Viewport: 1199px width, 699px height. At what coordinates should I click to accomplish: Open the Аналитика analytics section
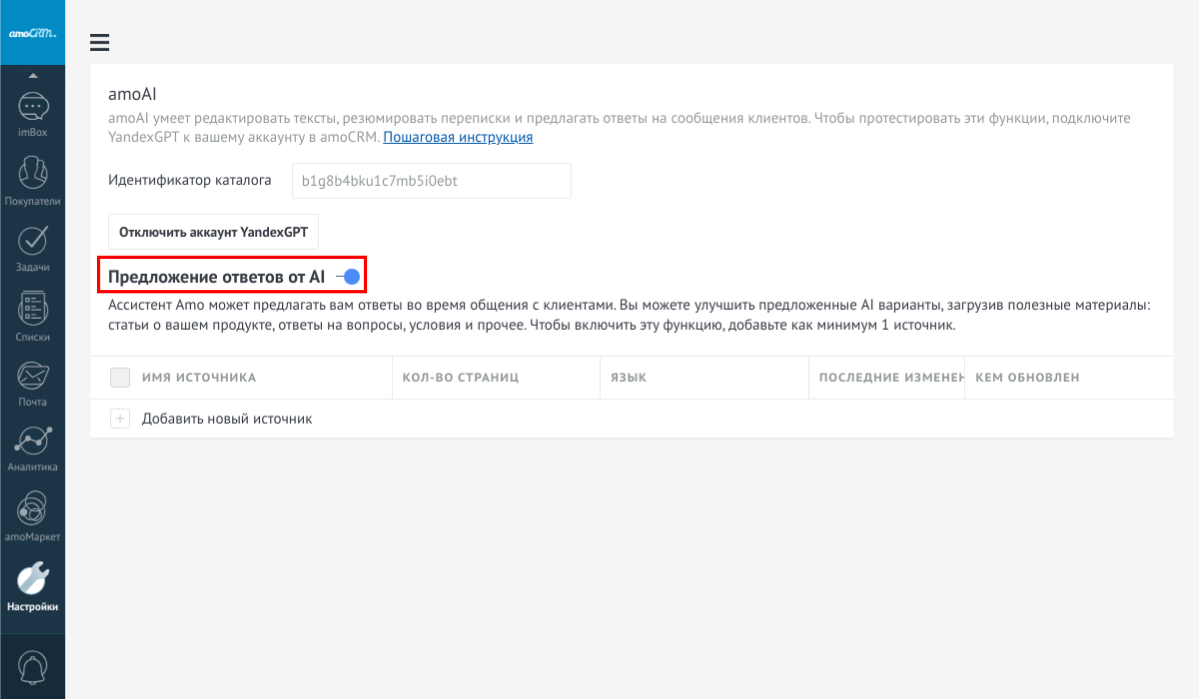(32, 448)
